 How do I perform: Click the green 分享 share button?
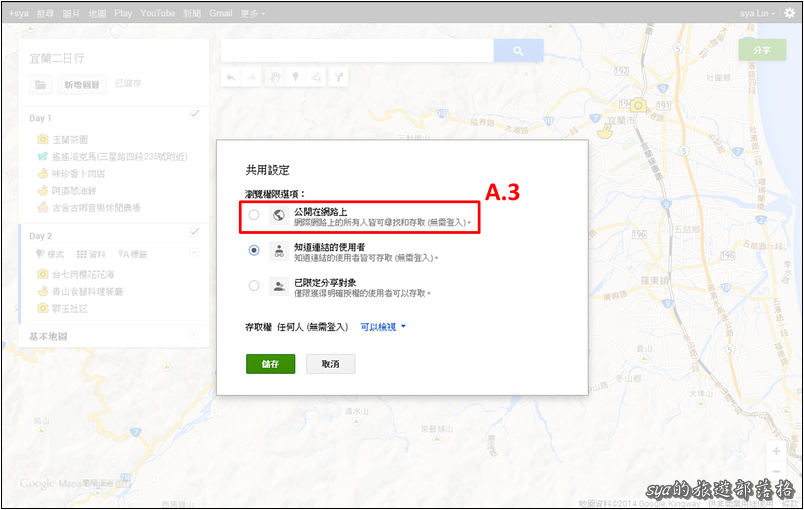click(762, 50)
